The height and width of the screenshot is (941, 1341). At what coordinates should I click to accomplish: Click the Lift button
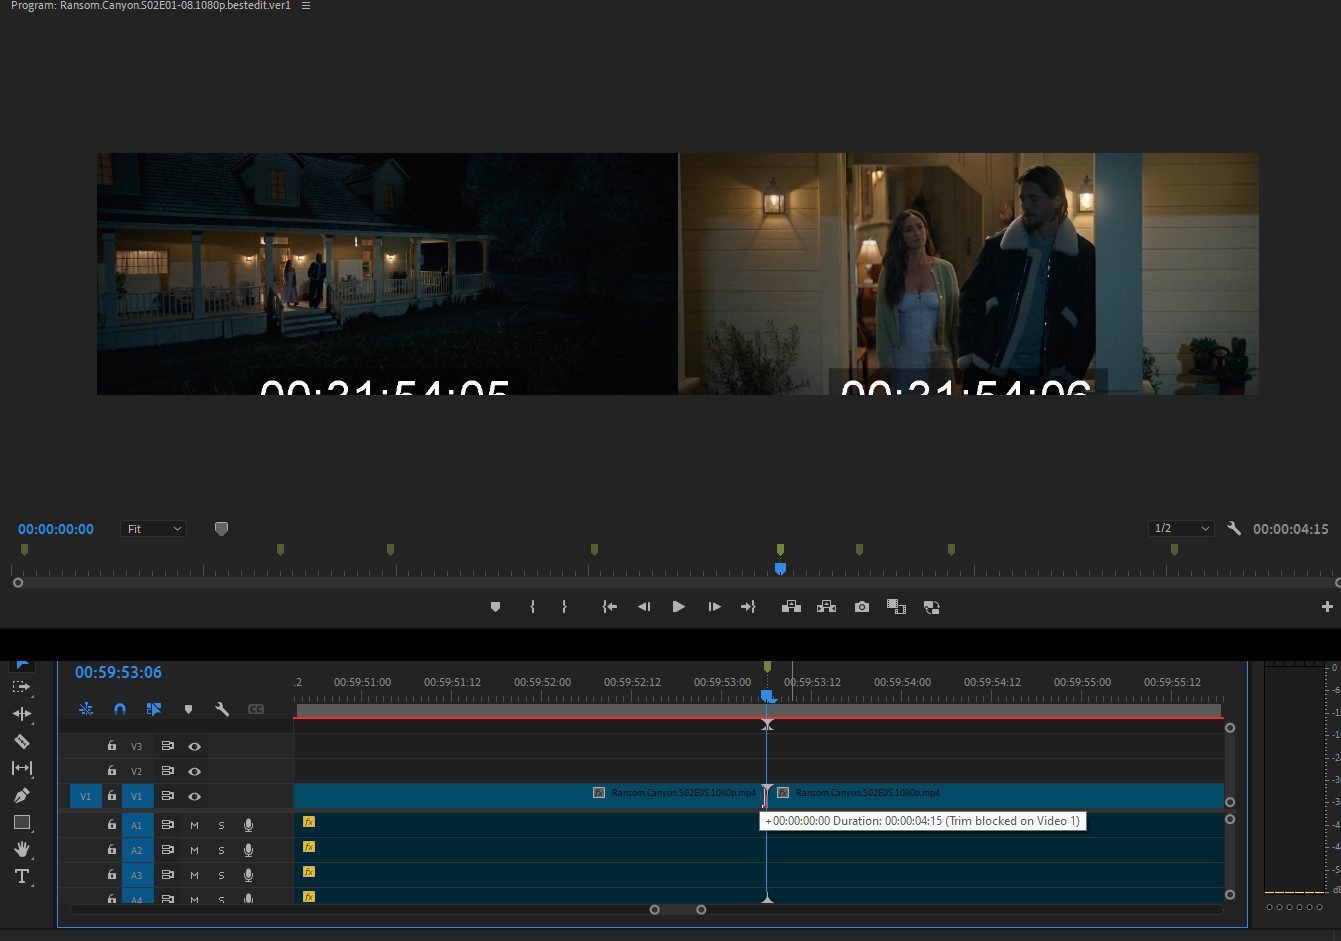tap(791, 607)
